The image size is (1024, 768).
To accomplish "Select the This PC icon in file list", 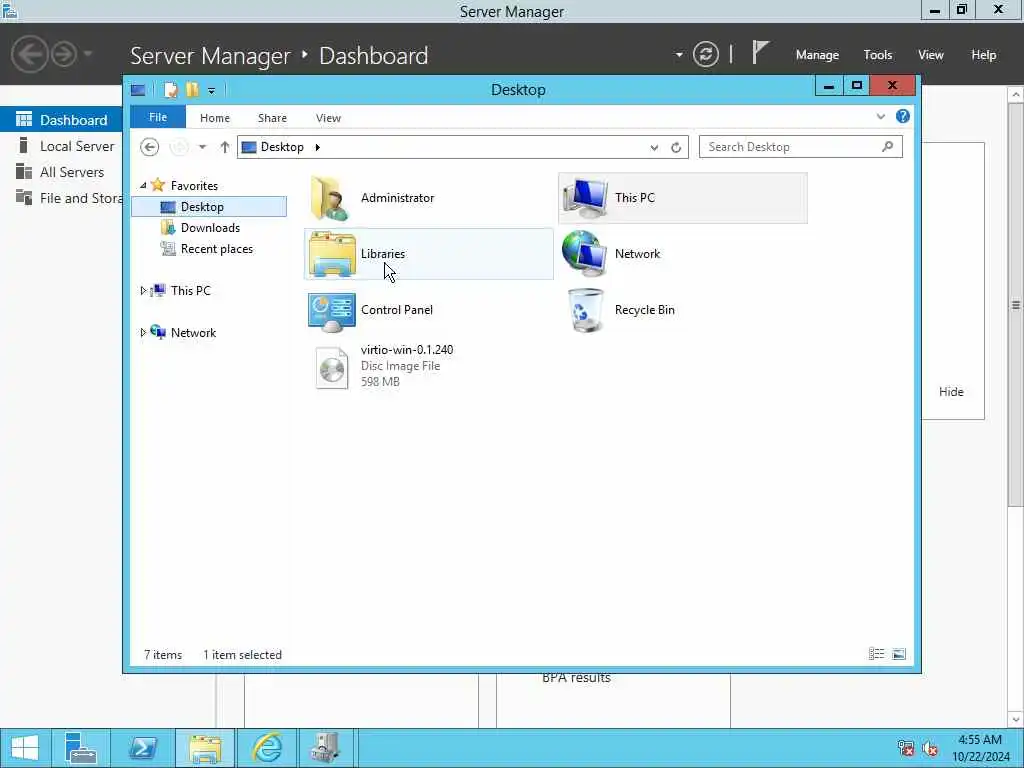I will 584,198.
